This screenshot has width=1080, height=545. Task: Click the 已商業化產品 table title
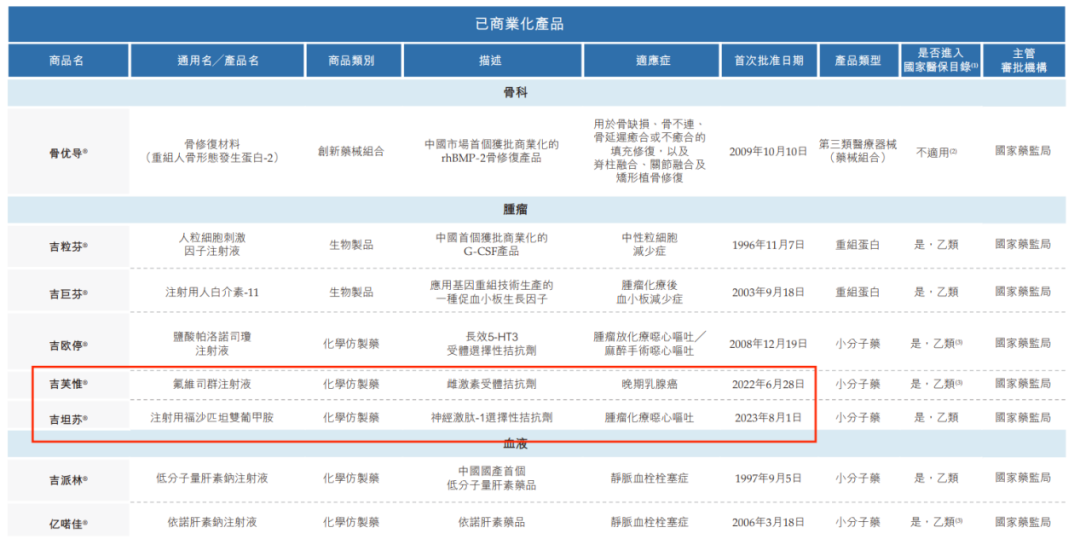(538, 23)
